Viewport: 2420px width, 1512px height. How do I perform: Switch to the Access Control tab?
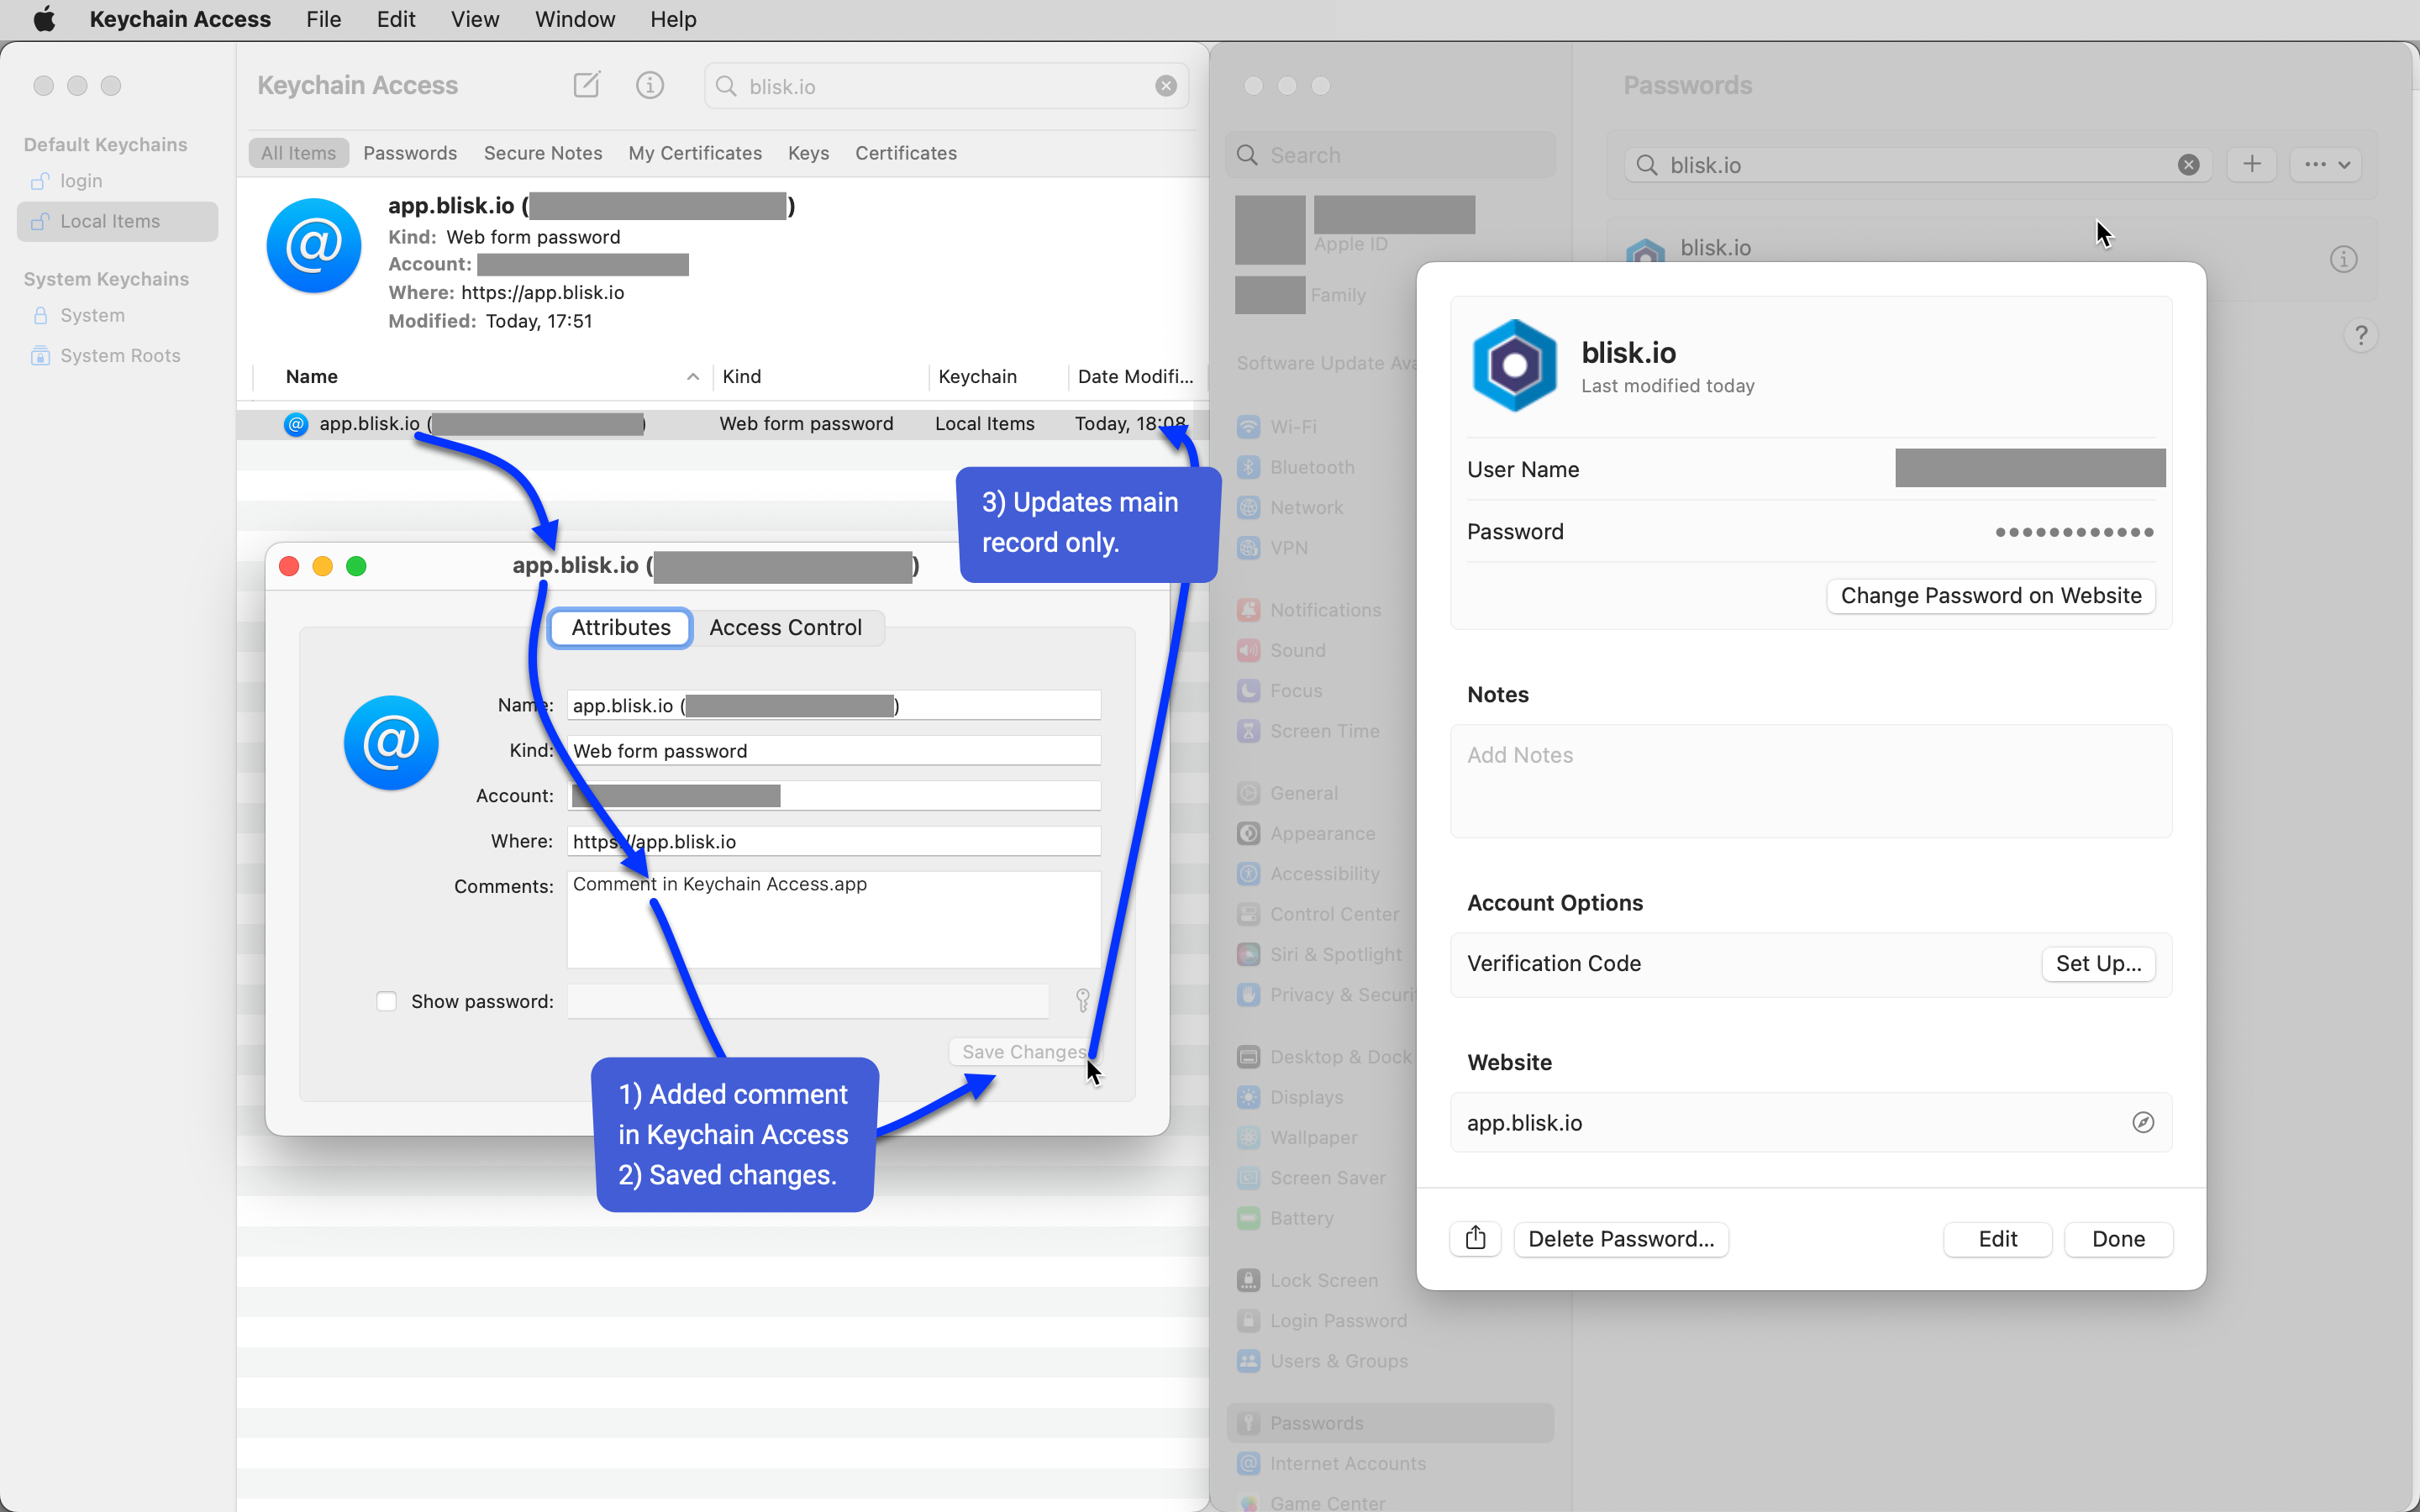[785, 627]
